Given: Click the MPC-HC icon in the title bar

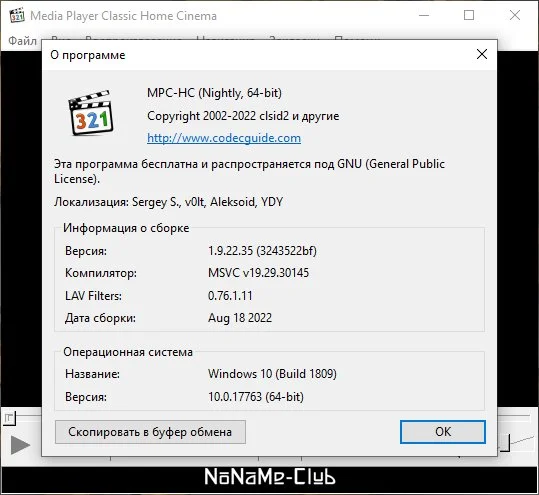Looking at the screenshot, I should point(17,15).
